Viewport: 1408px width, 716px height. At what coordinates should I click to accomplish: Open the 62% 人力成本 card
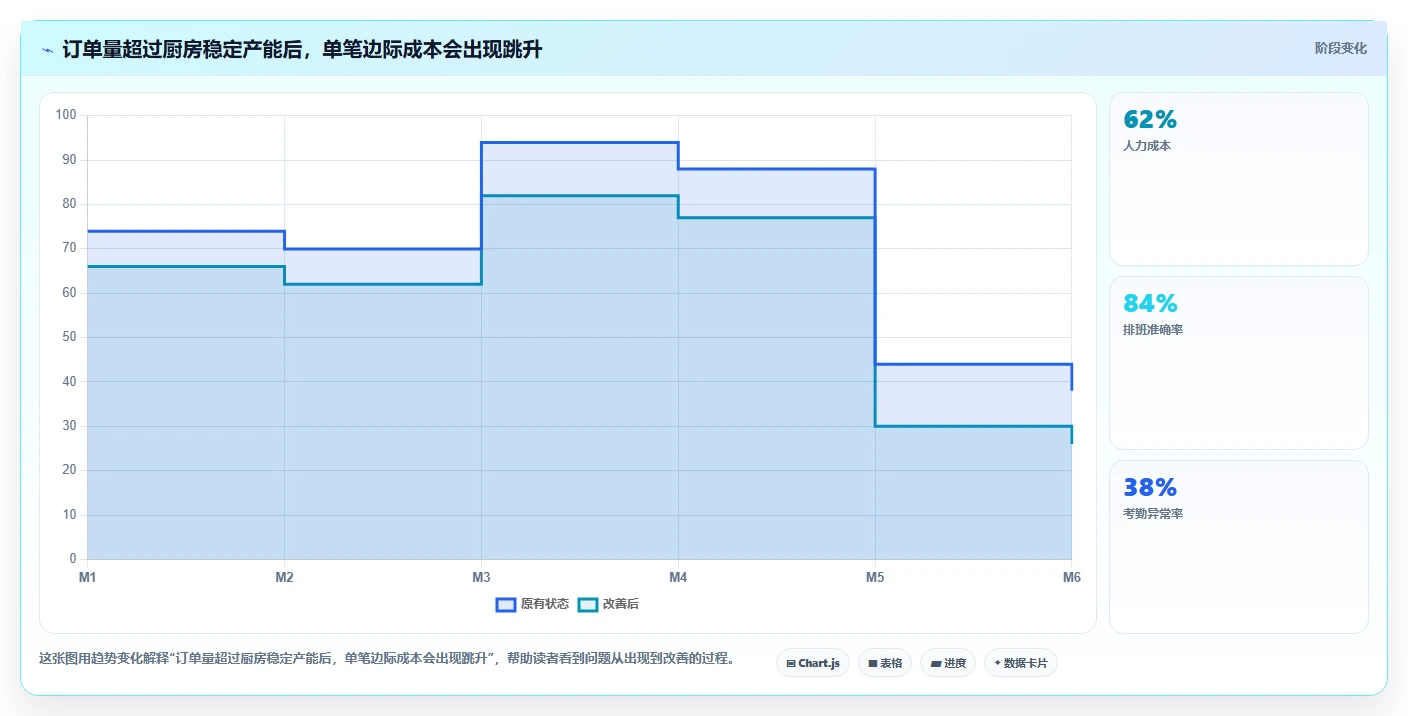point(1239,179)
